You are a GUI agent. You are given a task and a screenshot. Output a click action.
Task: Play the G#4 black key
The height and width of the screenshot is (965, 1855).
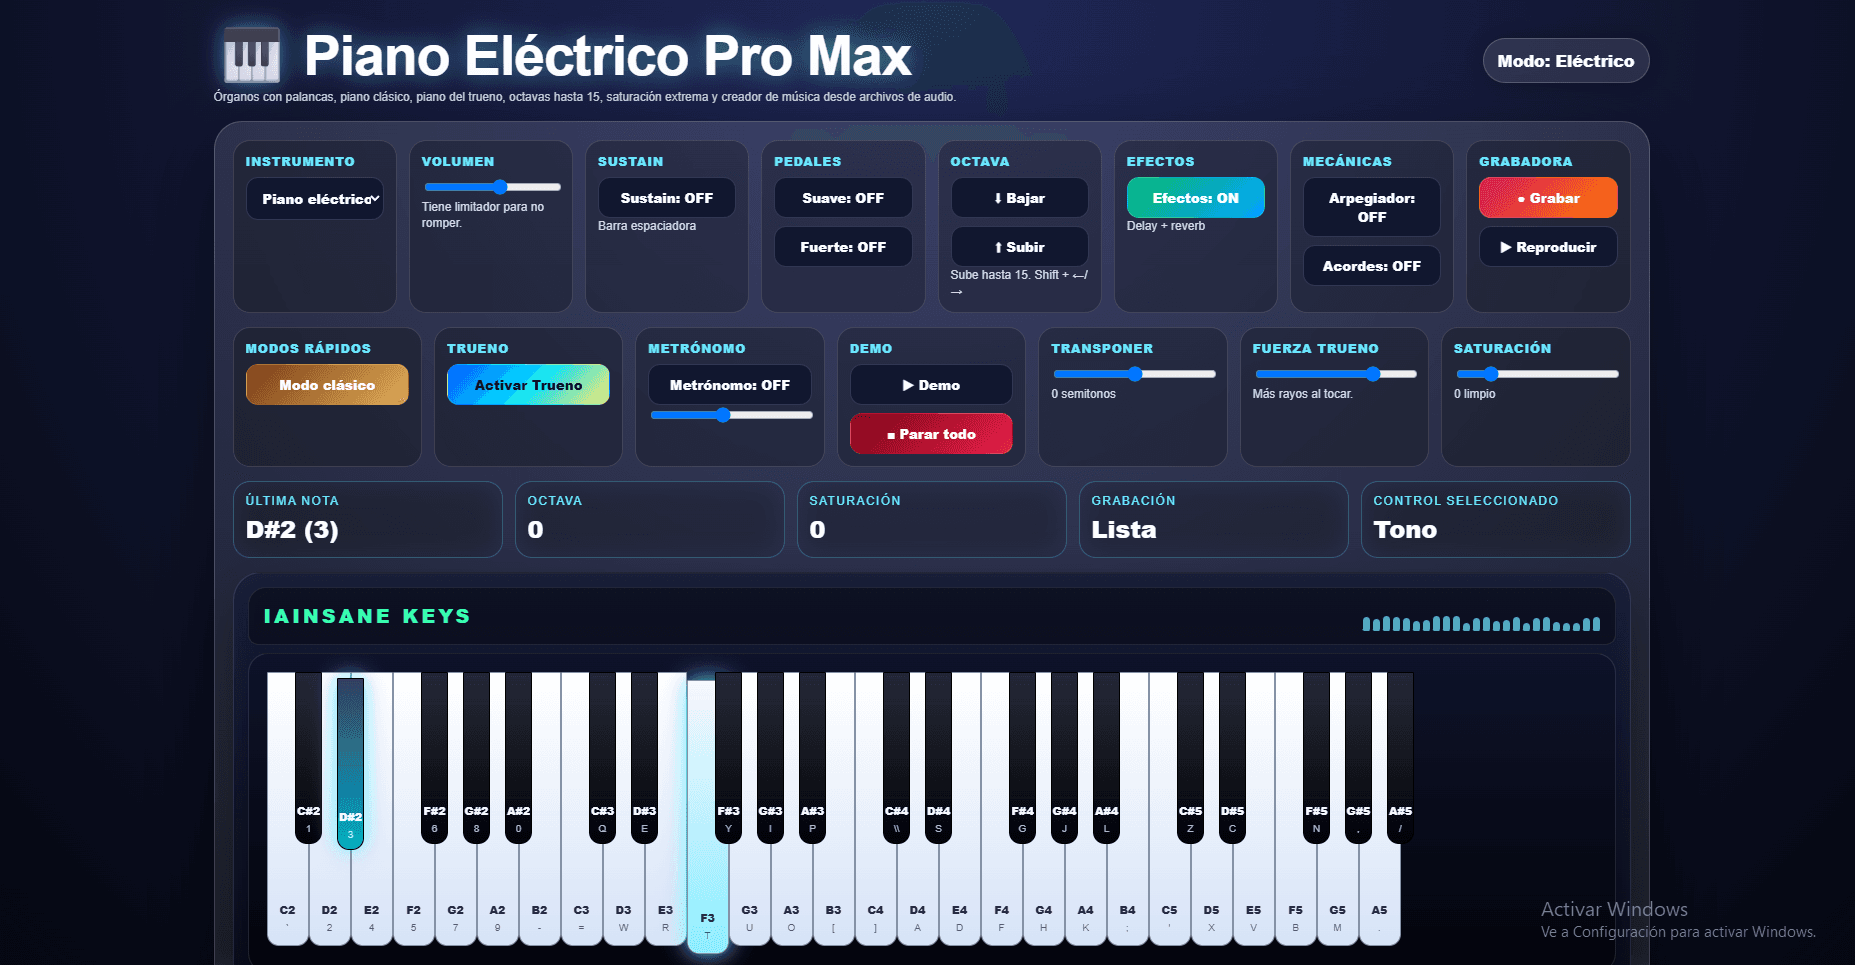click(1064, 757)
